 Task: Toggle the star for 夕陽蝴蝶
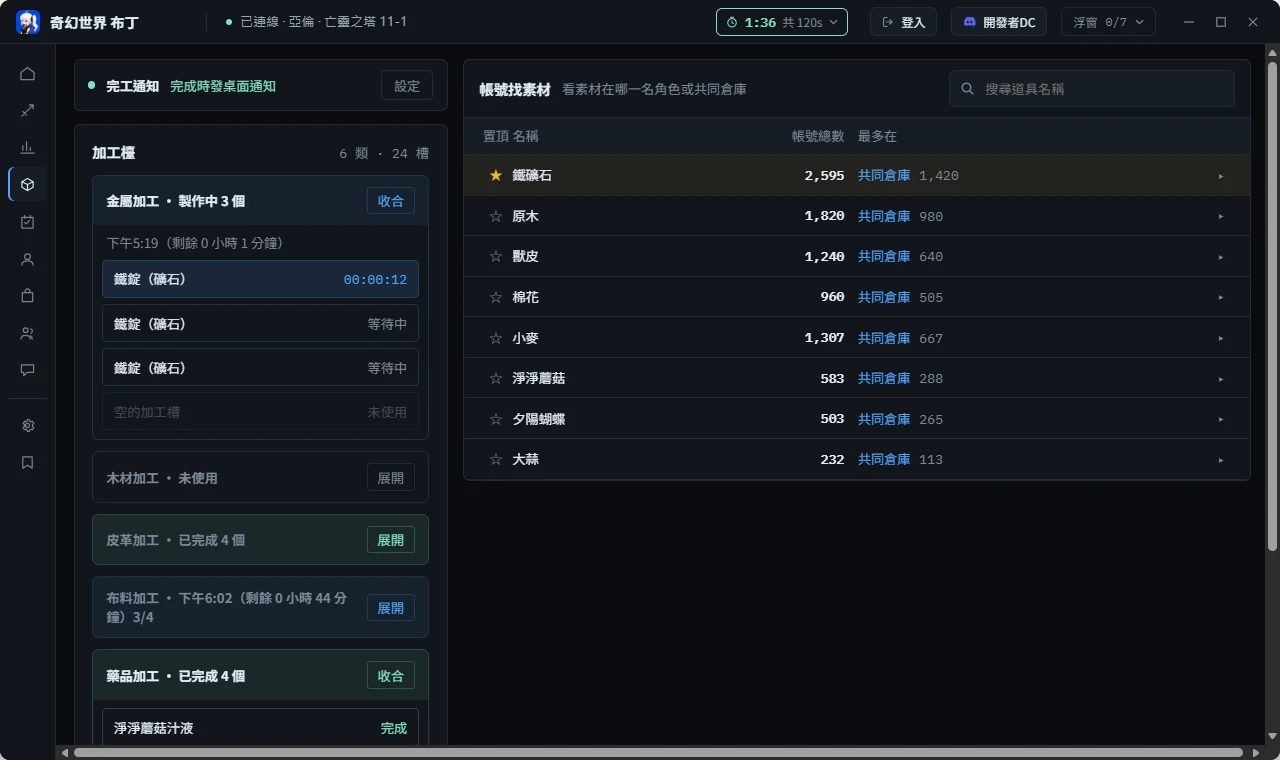click(x=495, y=420)
